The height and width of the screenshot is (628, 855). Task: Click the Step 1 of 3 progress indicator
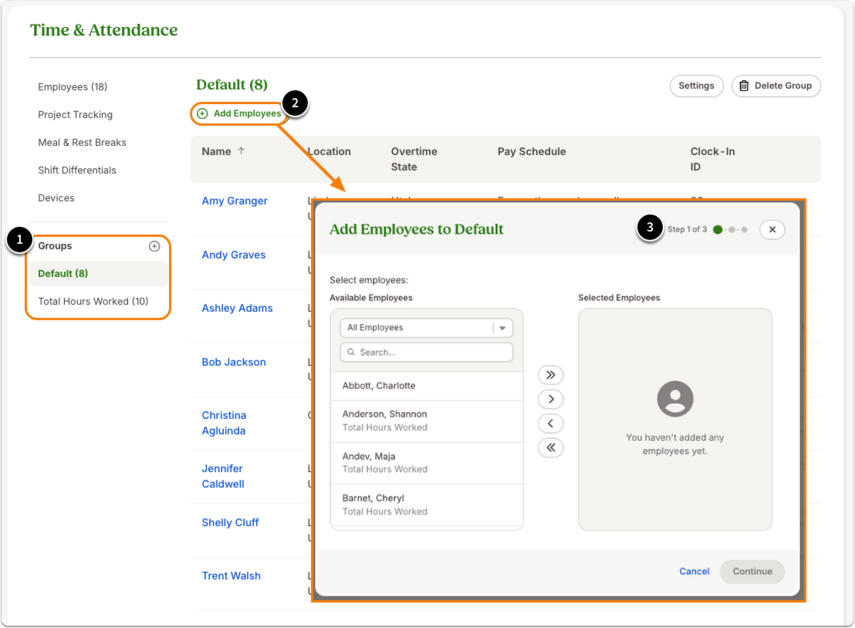click(x=707, y=230)
